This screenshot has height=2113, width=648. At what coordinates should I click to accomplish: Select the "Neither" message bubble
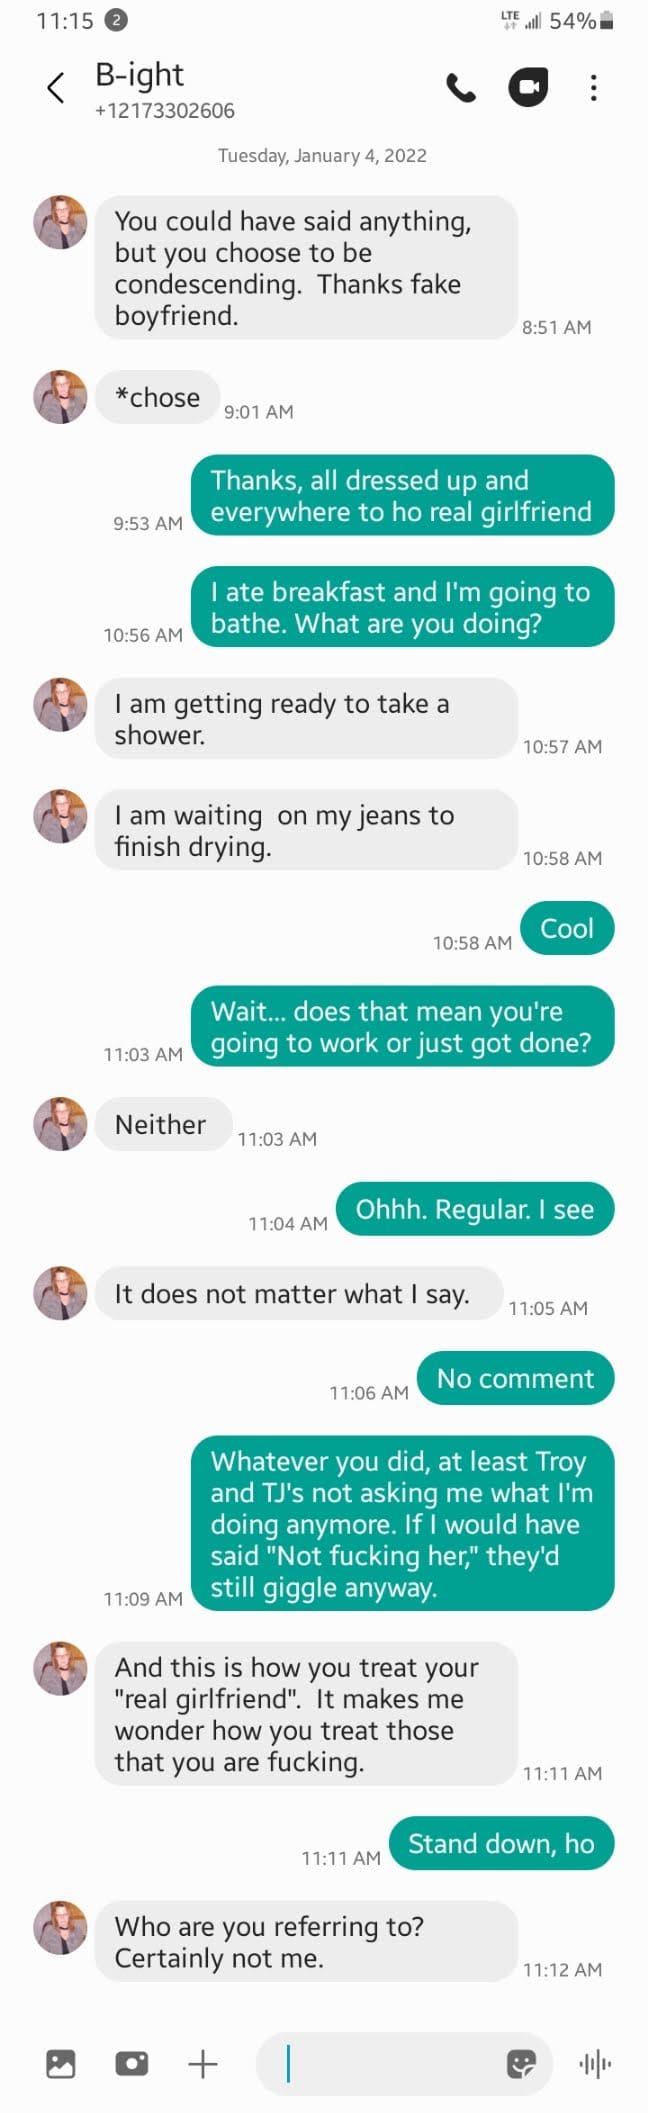163,1125
